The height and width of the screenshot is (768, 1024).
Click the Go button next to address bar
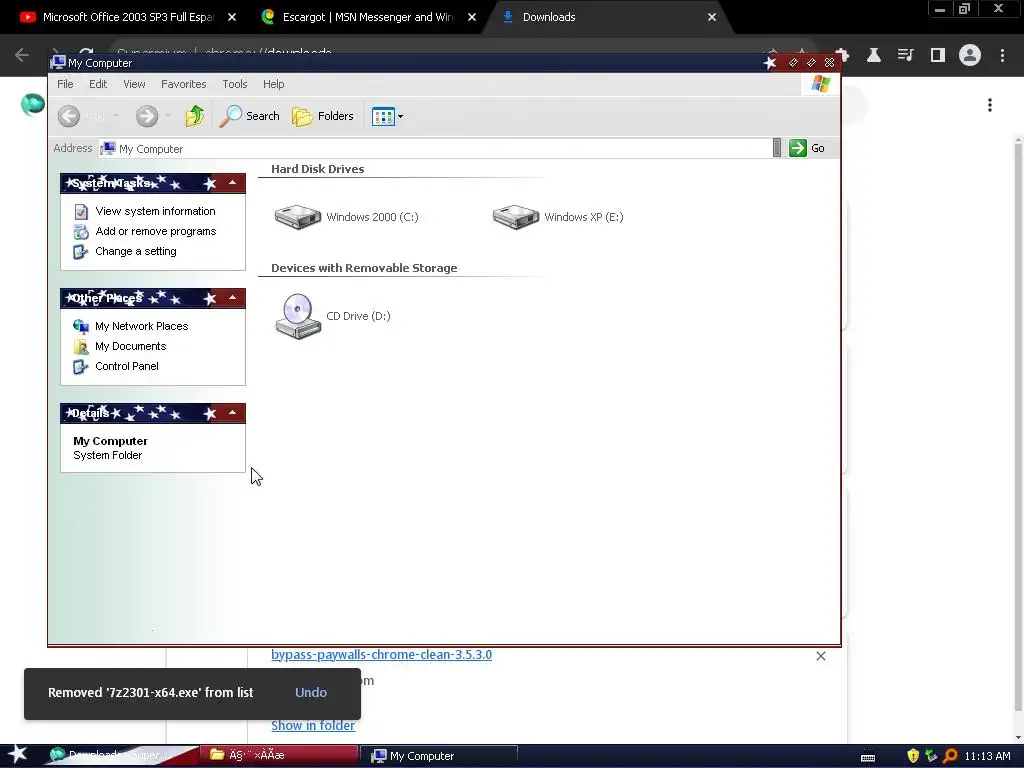[x=807, y=148]
